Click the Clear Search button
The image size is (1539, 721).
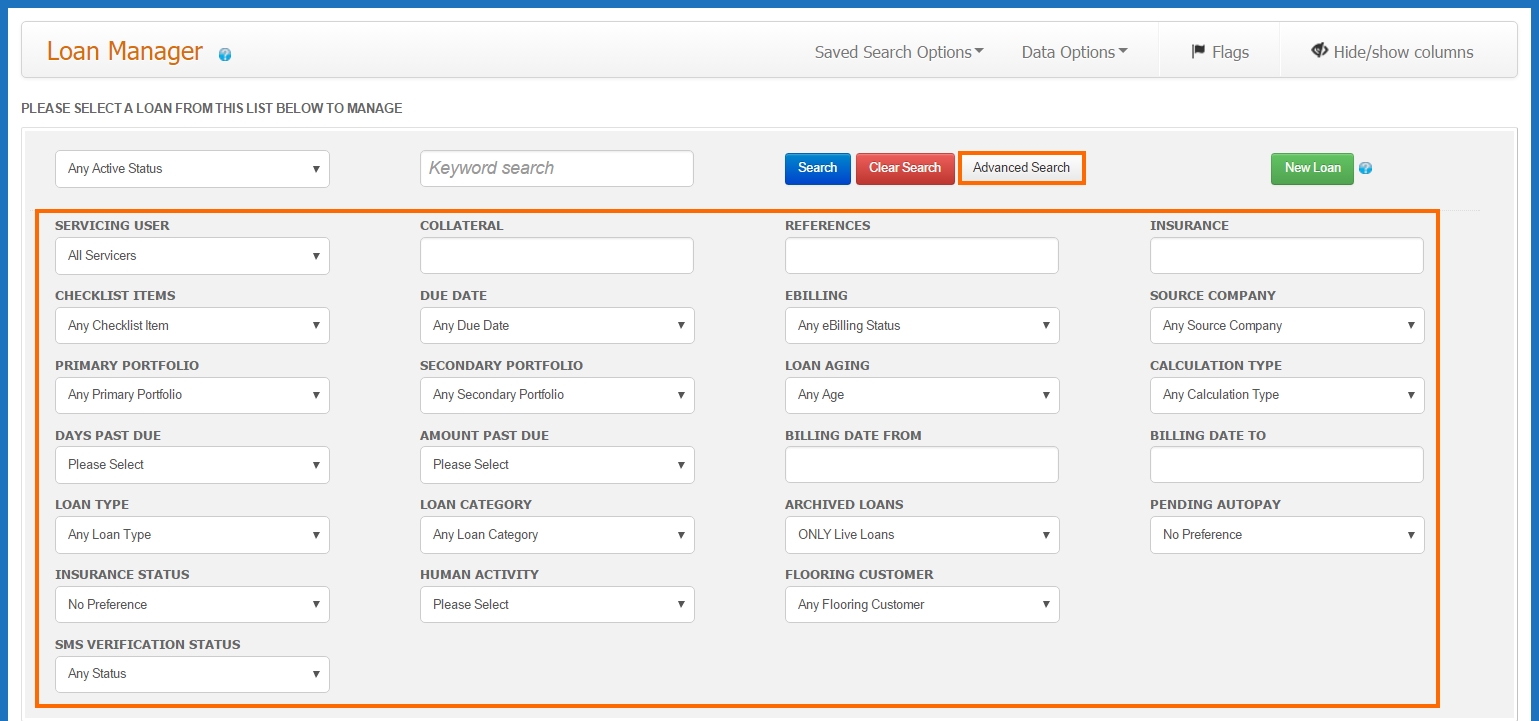tap(904, 168)
